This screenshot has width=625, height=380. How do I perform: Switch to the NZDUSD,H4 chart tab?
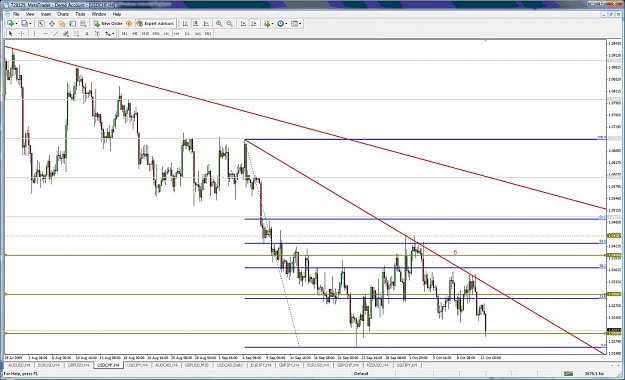click(x=377, y=365)
